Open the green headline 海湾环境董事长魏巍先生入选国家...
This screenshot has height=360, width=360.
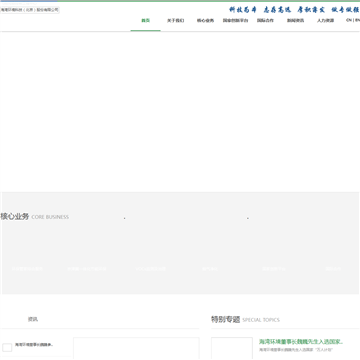tap(301, 342)
